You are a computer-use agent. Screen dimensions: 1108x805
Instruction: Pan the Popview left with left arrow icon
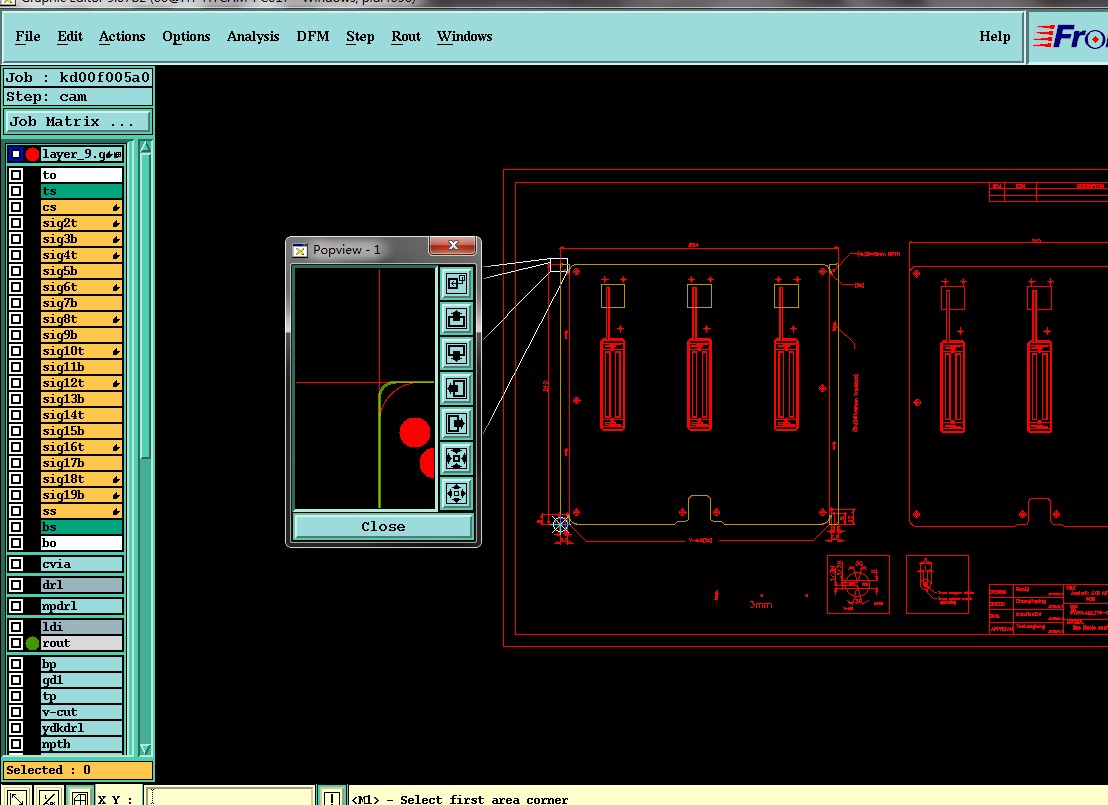coord(456,388)
